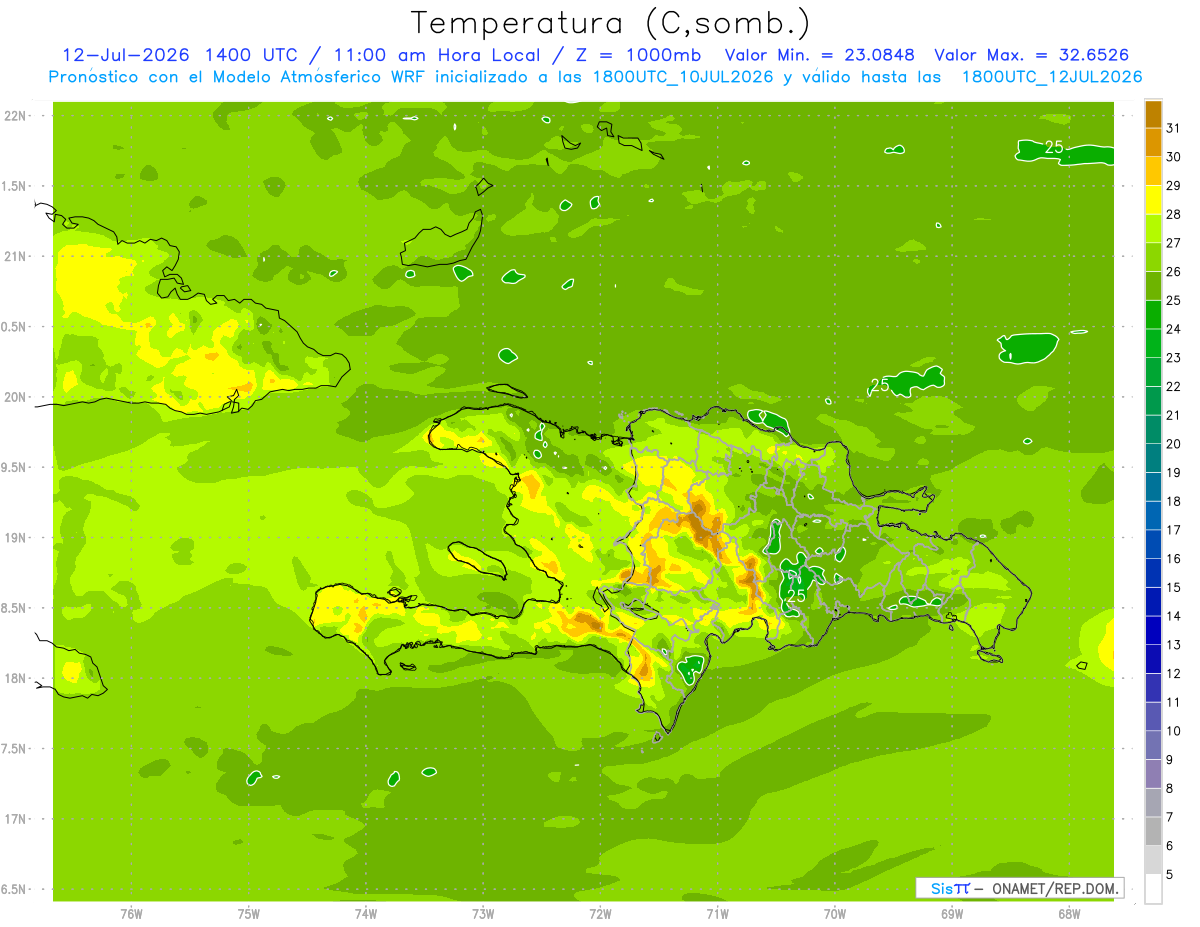Click the "Valor Min. = 23.0848" text
This screenshot has width=1200, height=927.
point(820,55)
